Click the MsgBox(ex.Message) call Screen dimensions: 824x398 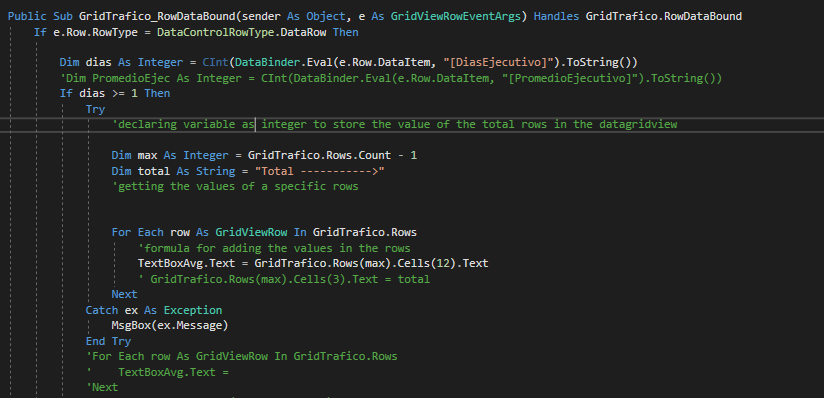click(x=170, y=325)
